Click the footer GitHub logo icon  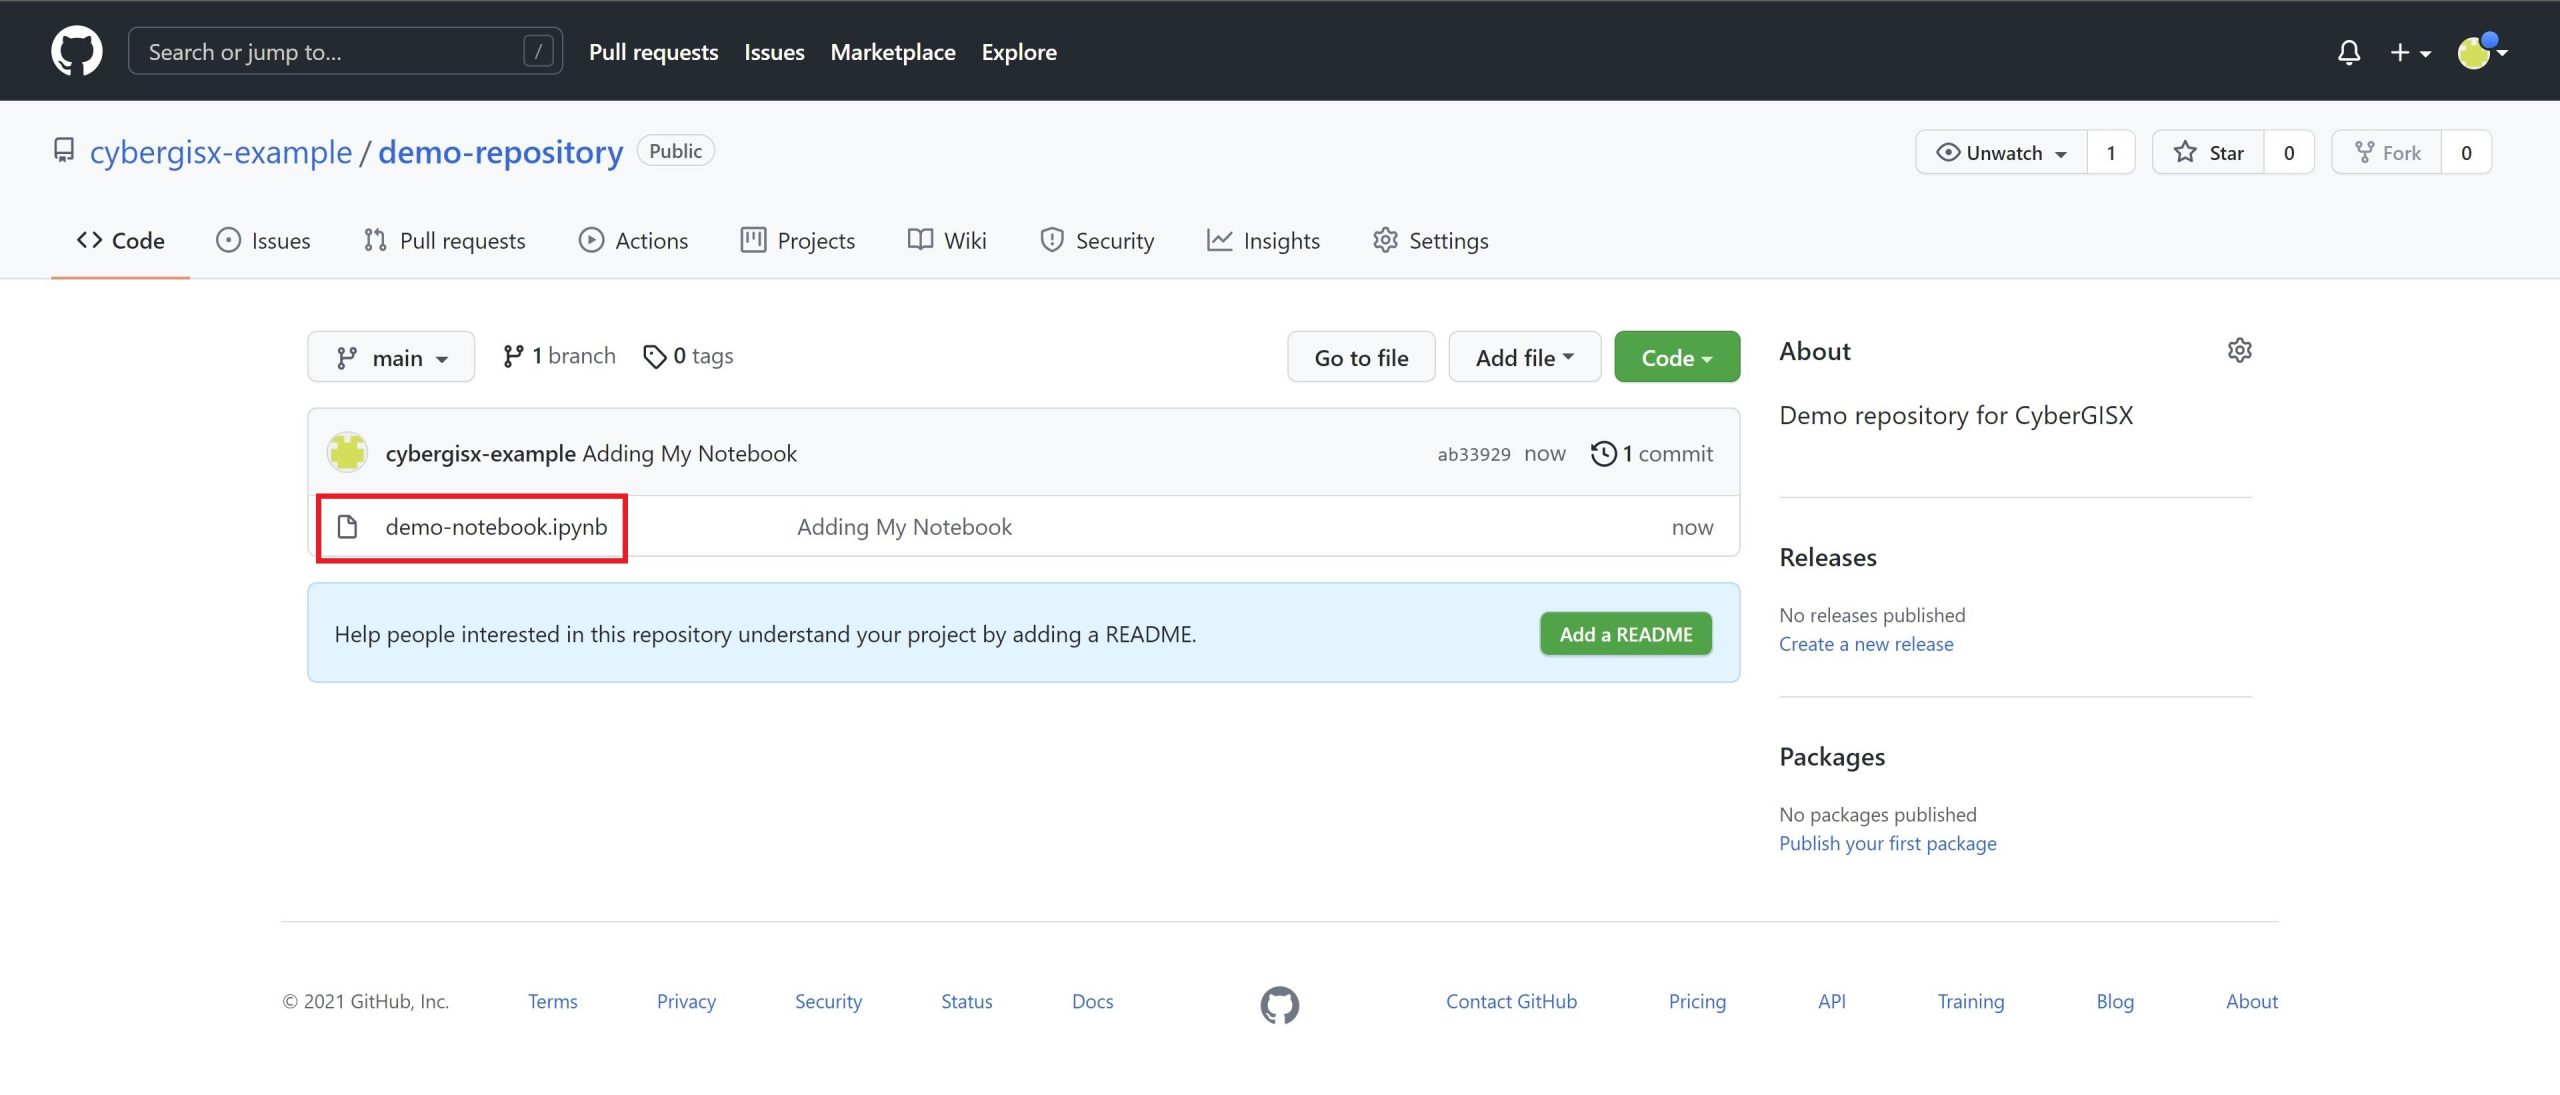tap(1280, 1005)
